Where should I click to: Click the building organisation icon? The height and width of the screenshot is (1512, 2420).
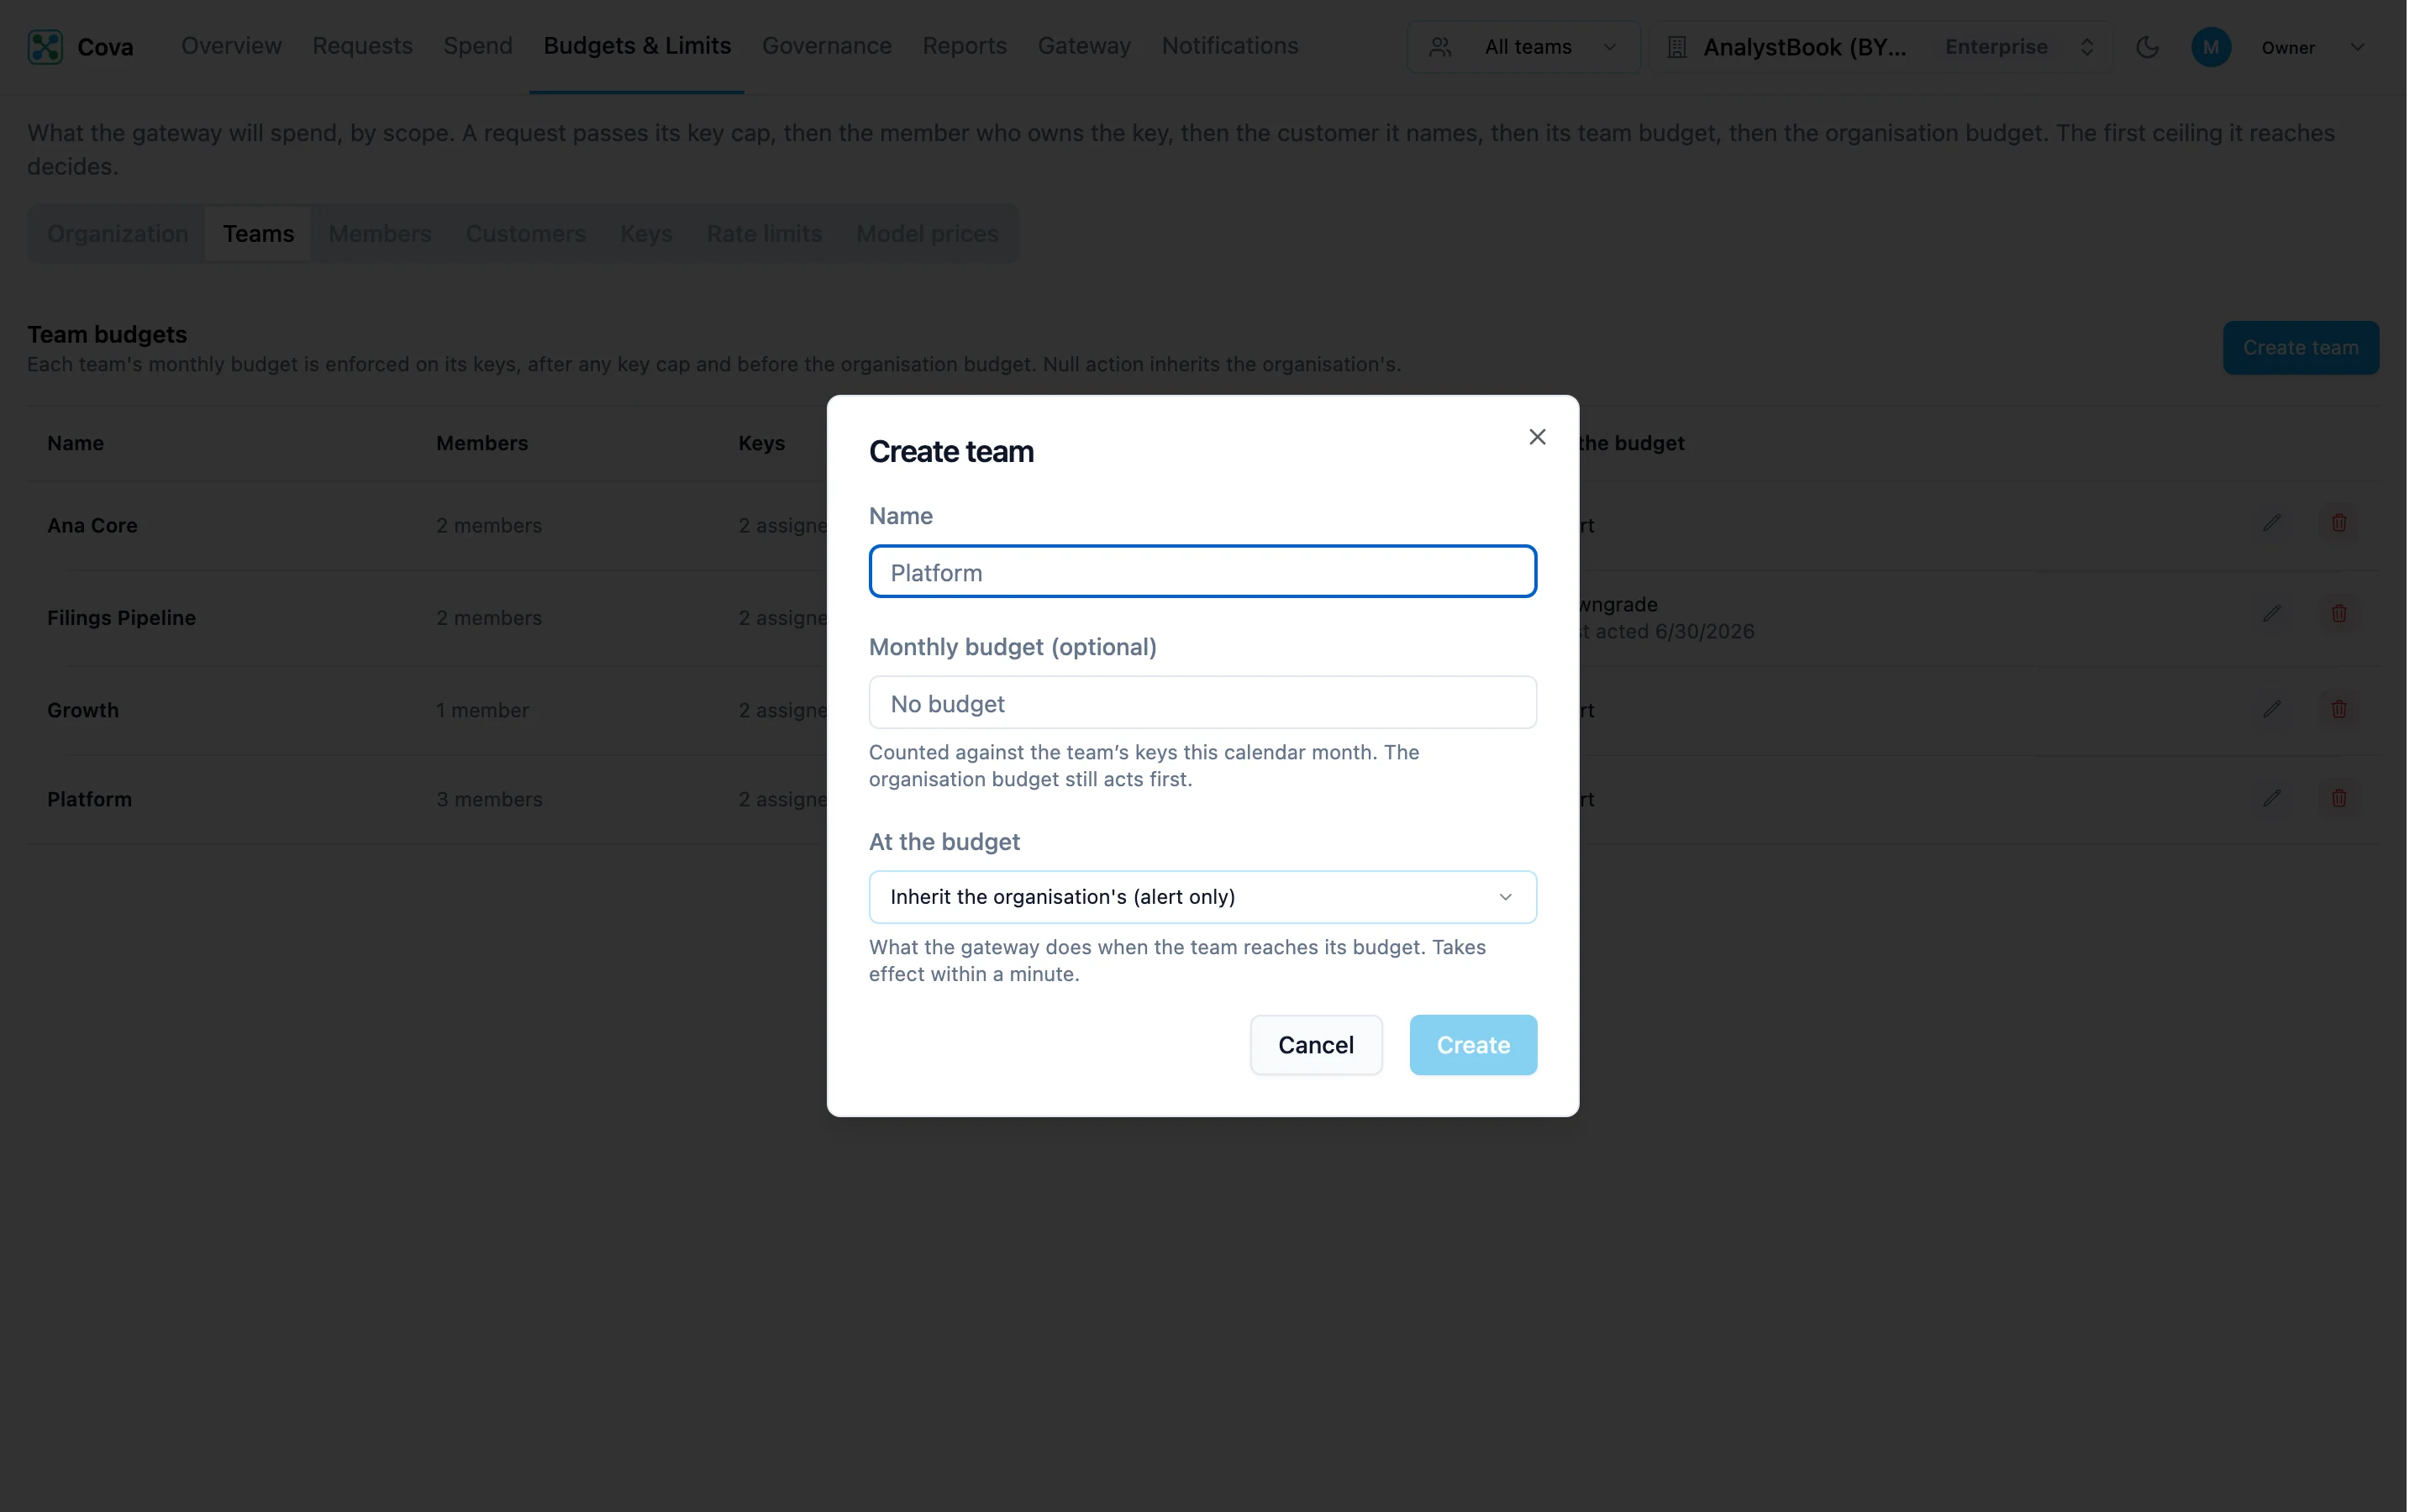[1676, 47]
